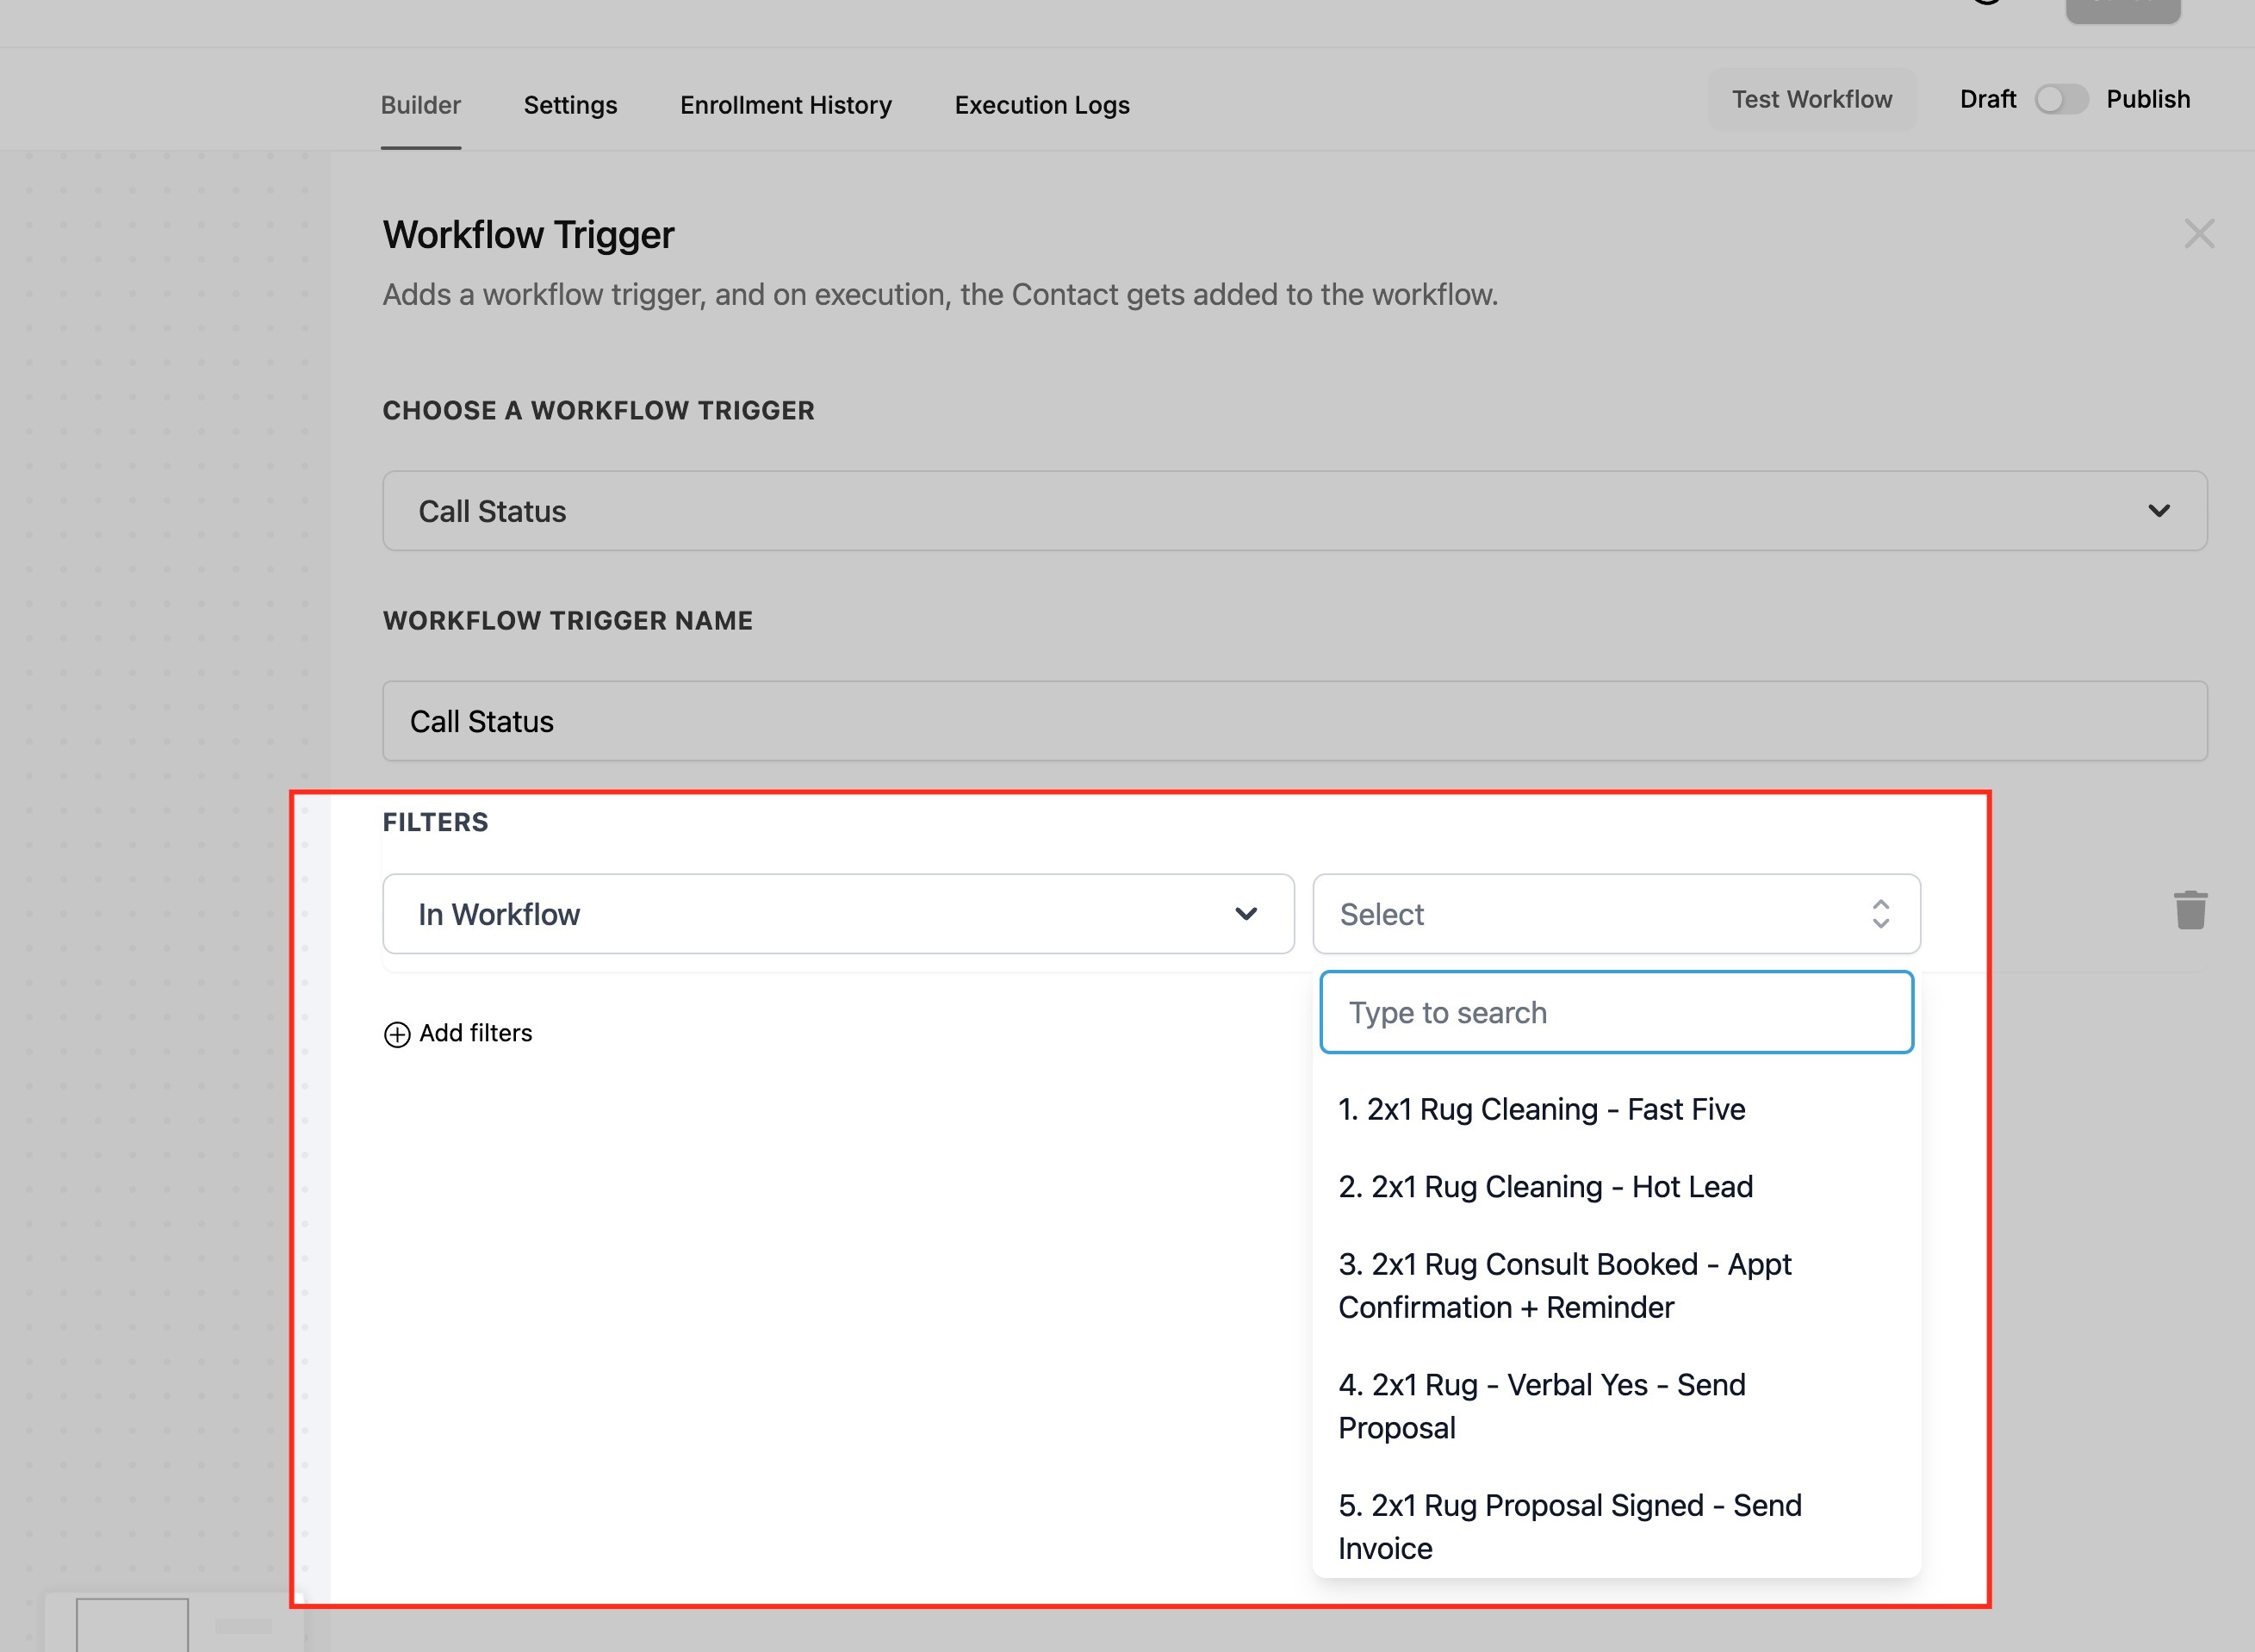The width and height of the screenshot is (2255, 1652).
Task: Select 2x1 Rug Cleaning - Hot Lead option
Action: pos(1545,1187)
